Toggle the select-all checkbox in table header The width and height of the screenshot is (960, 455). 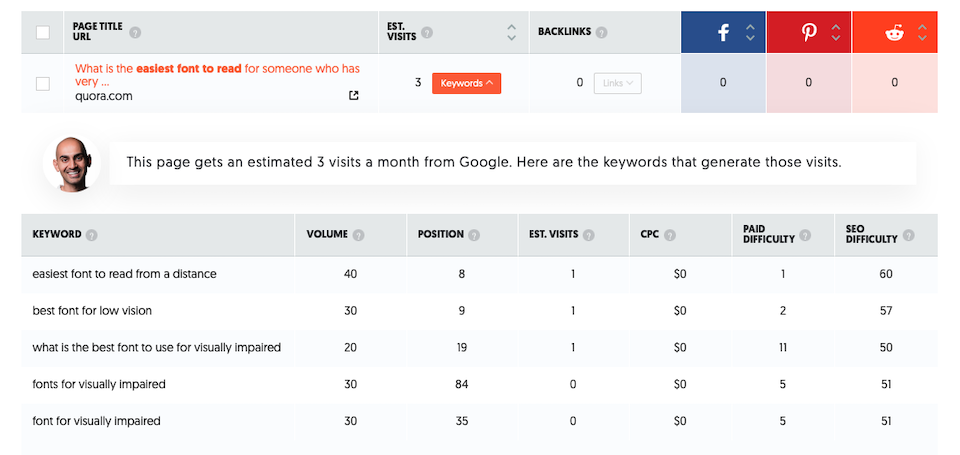pyautogui.click(x=43, y=32)
